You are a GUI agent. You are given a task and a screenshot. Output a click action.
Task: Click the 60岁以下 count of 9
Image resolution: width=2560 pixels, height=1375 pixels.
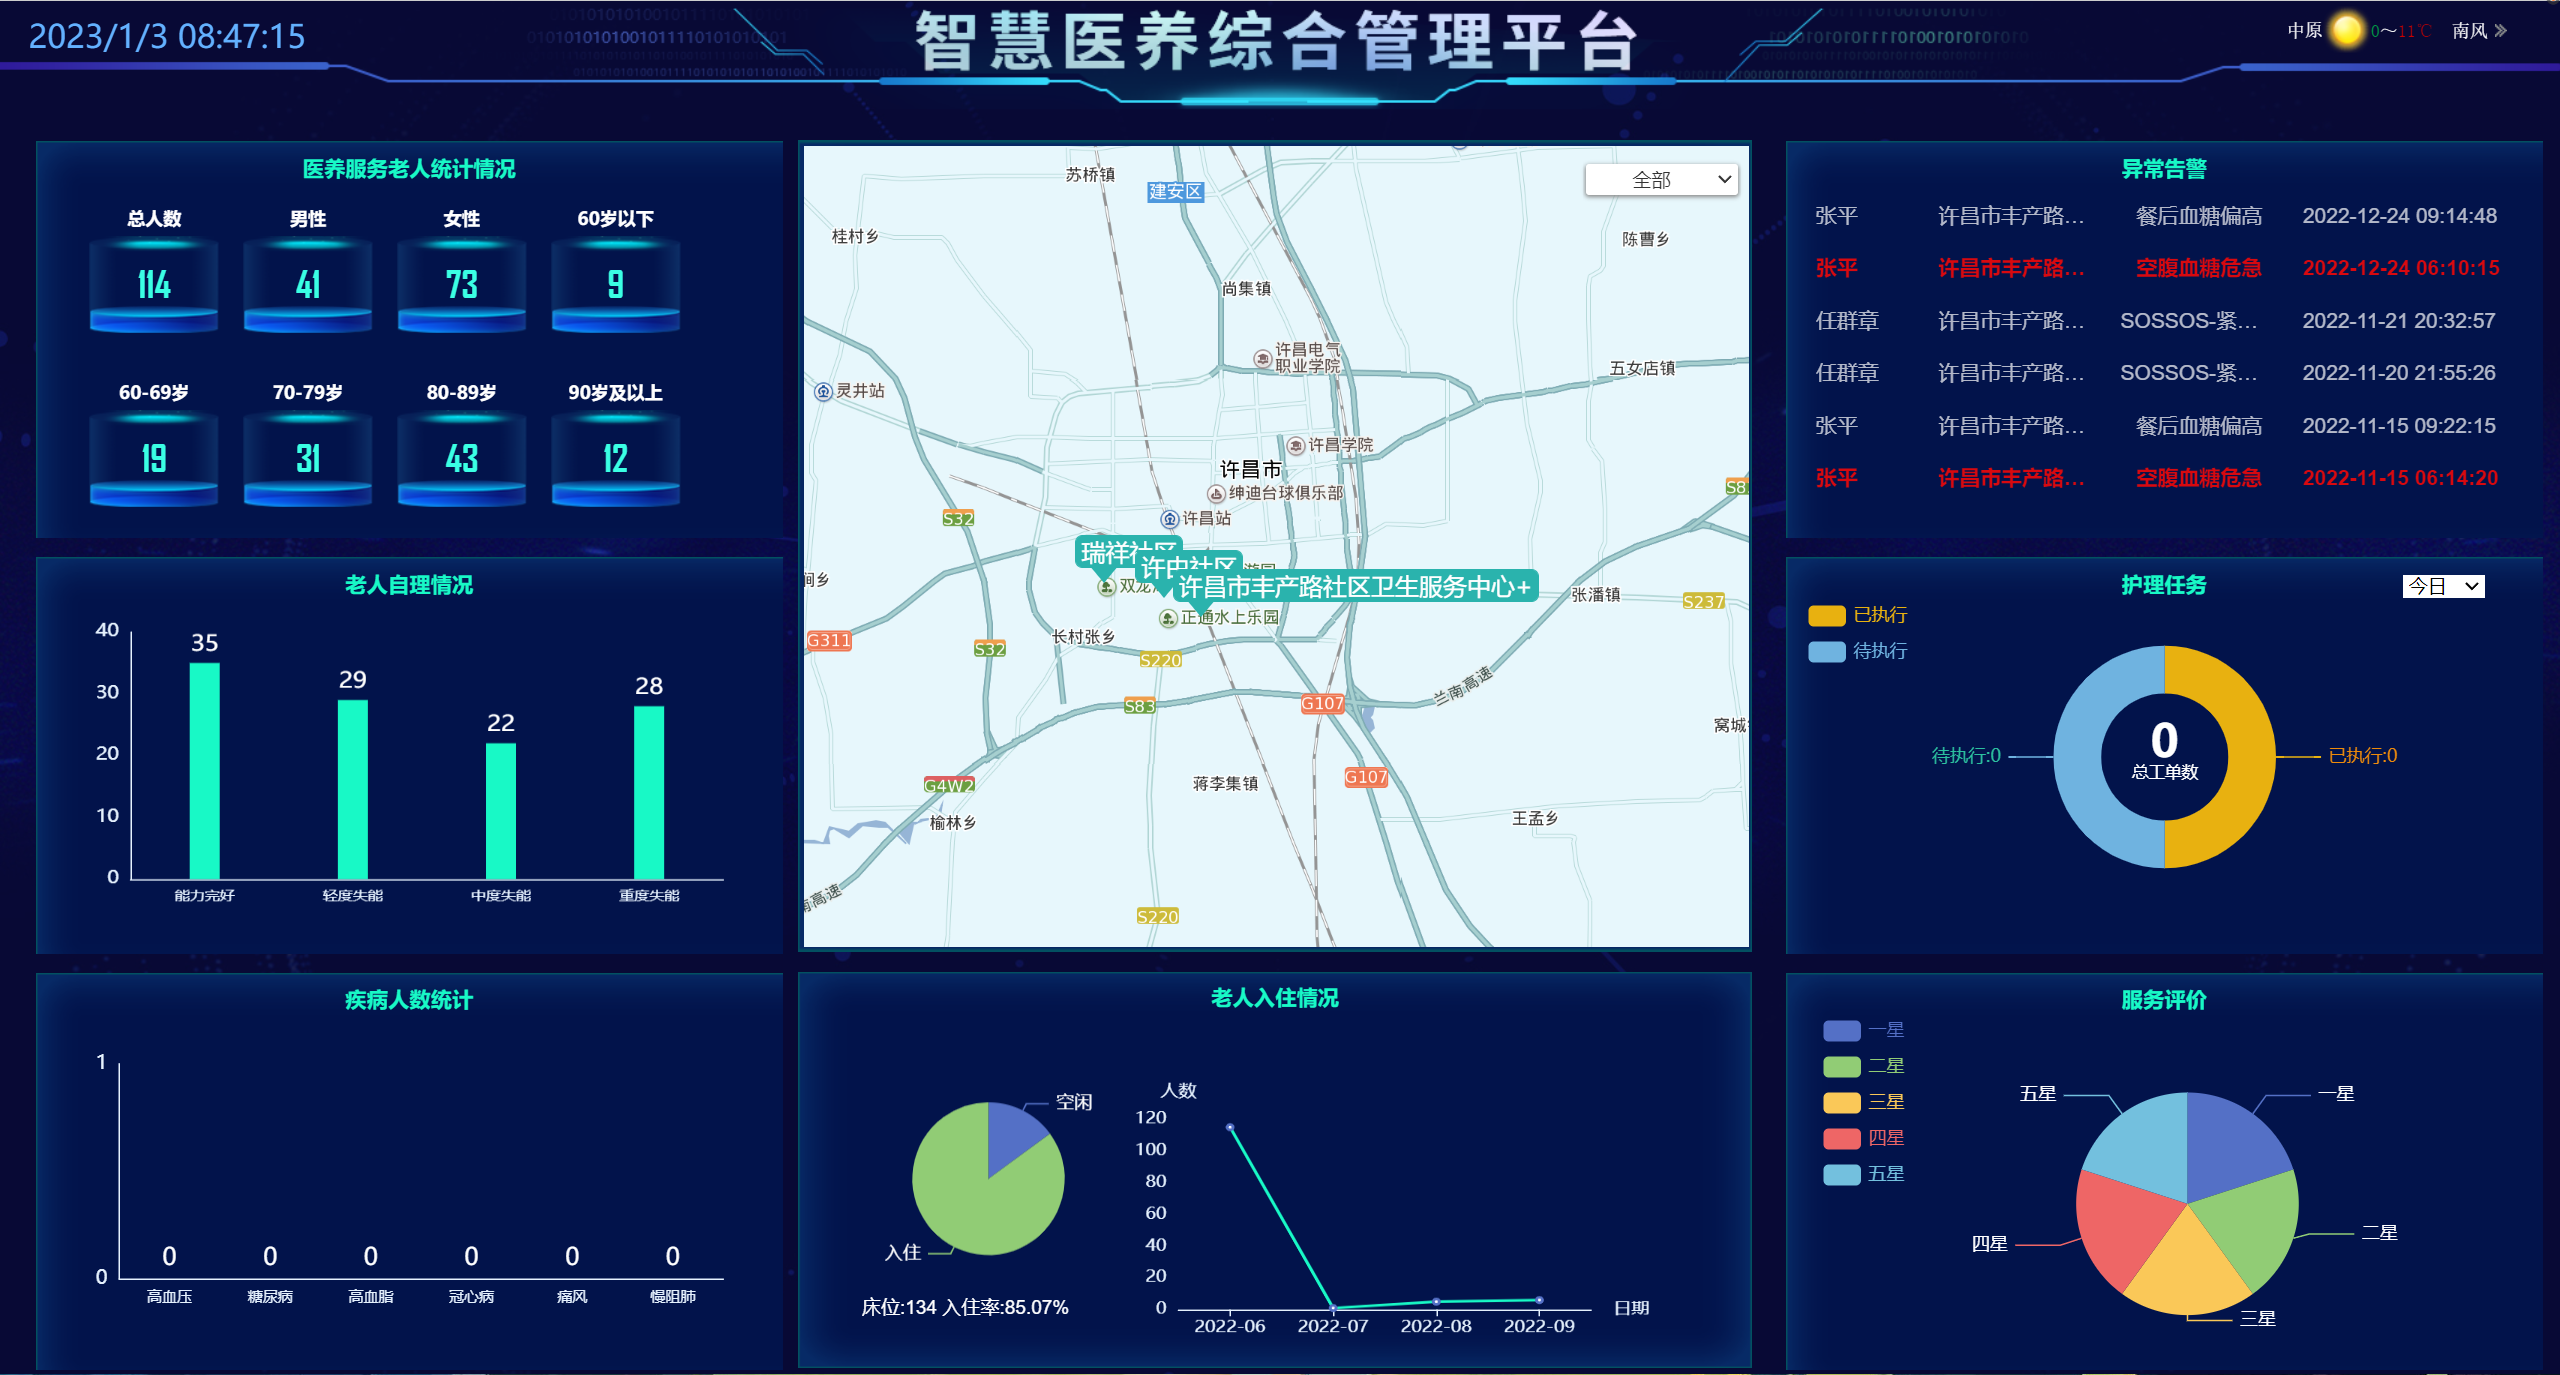pos(616,285)
